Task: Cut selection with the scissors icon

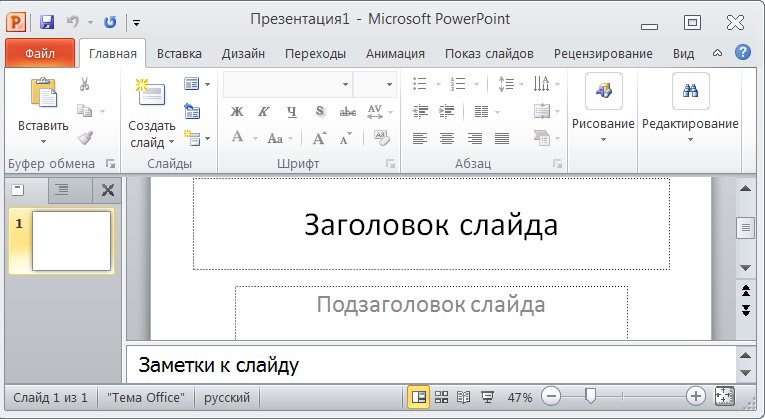Action: (x=84, y=84)
